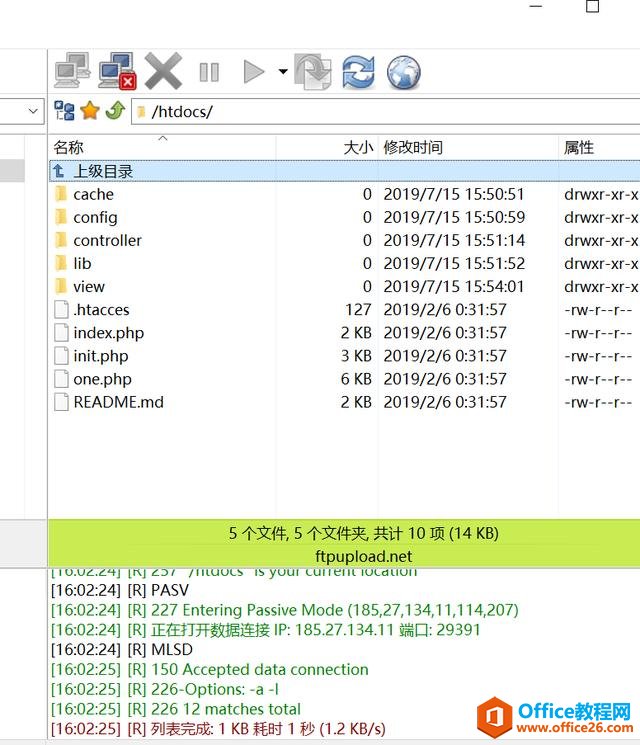
Task: Select the README.md file
Action: coord(118,402)
